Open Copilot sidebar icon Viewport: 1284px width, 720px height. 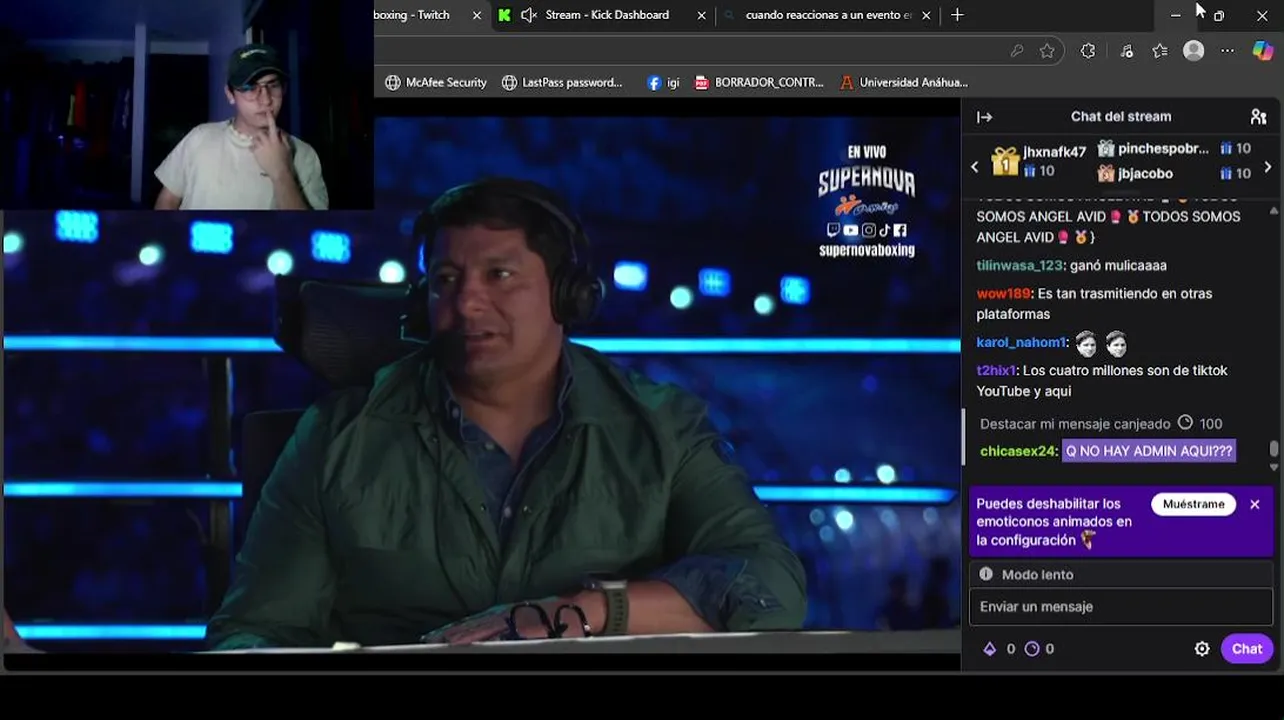[x=1263, y=51]
